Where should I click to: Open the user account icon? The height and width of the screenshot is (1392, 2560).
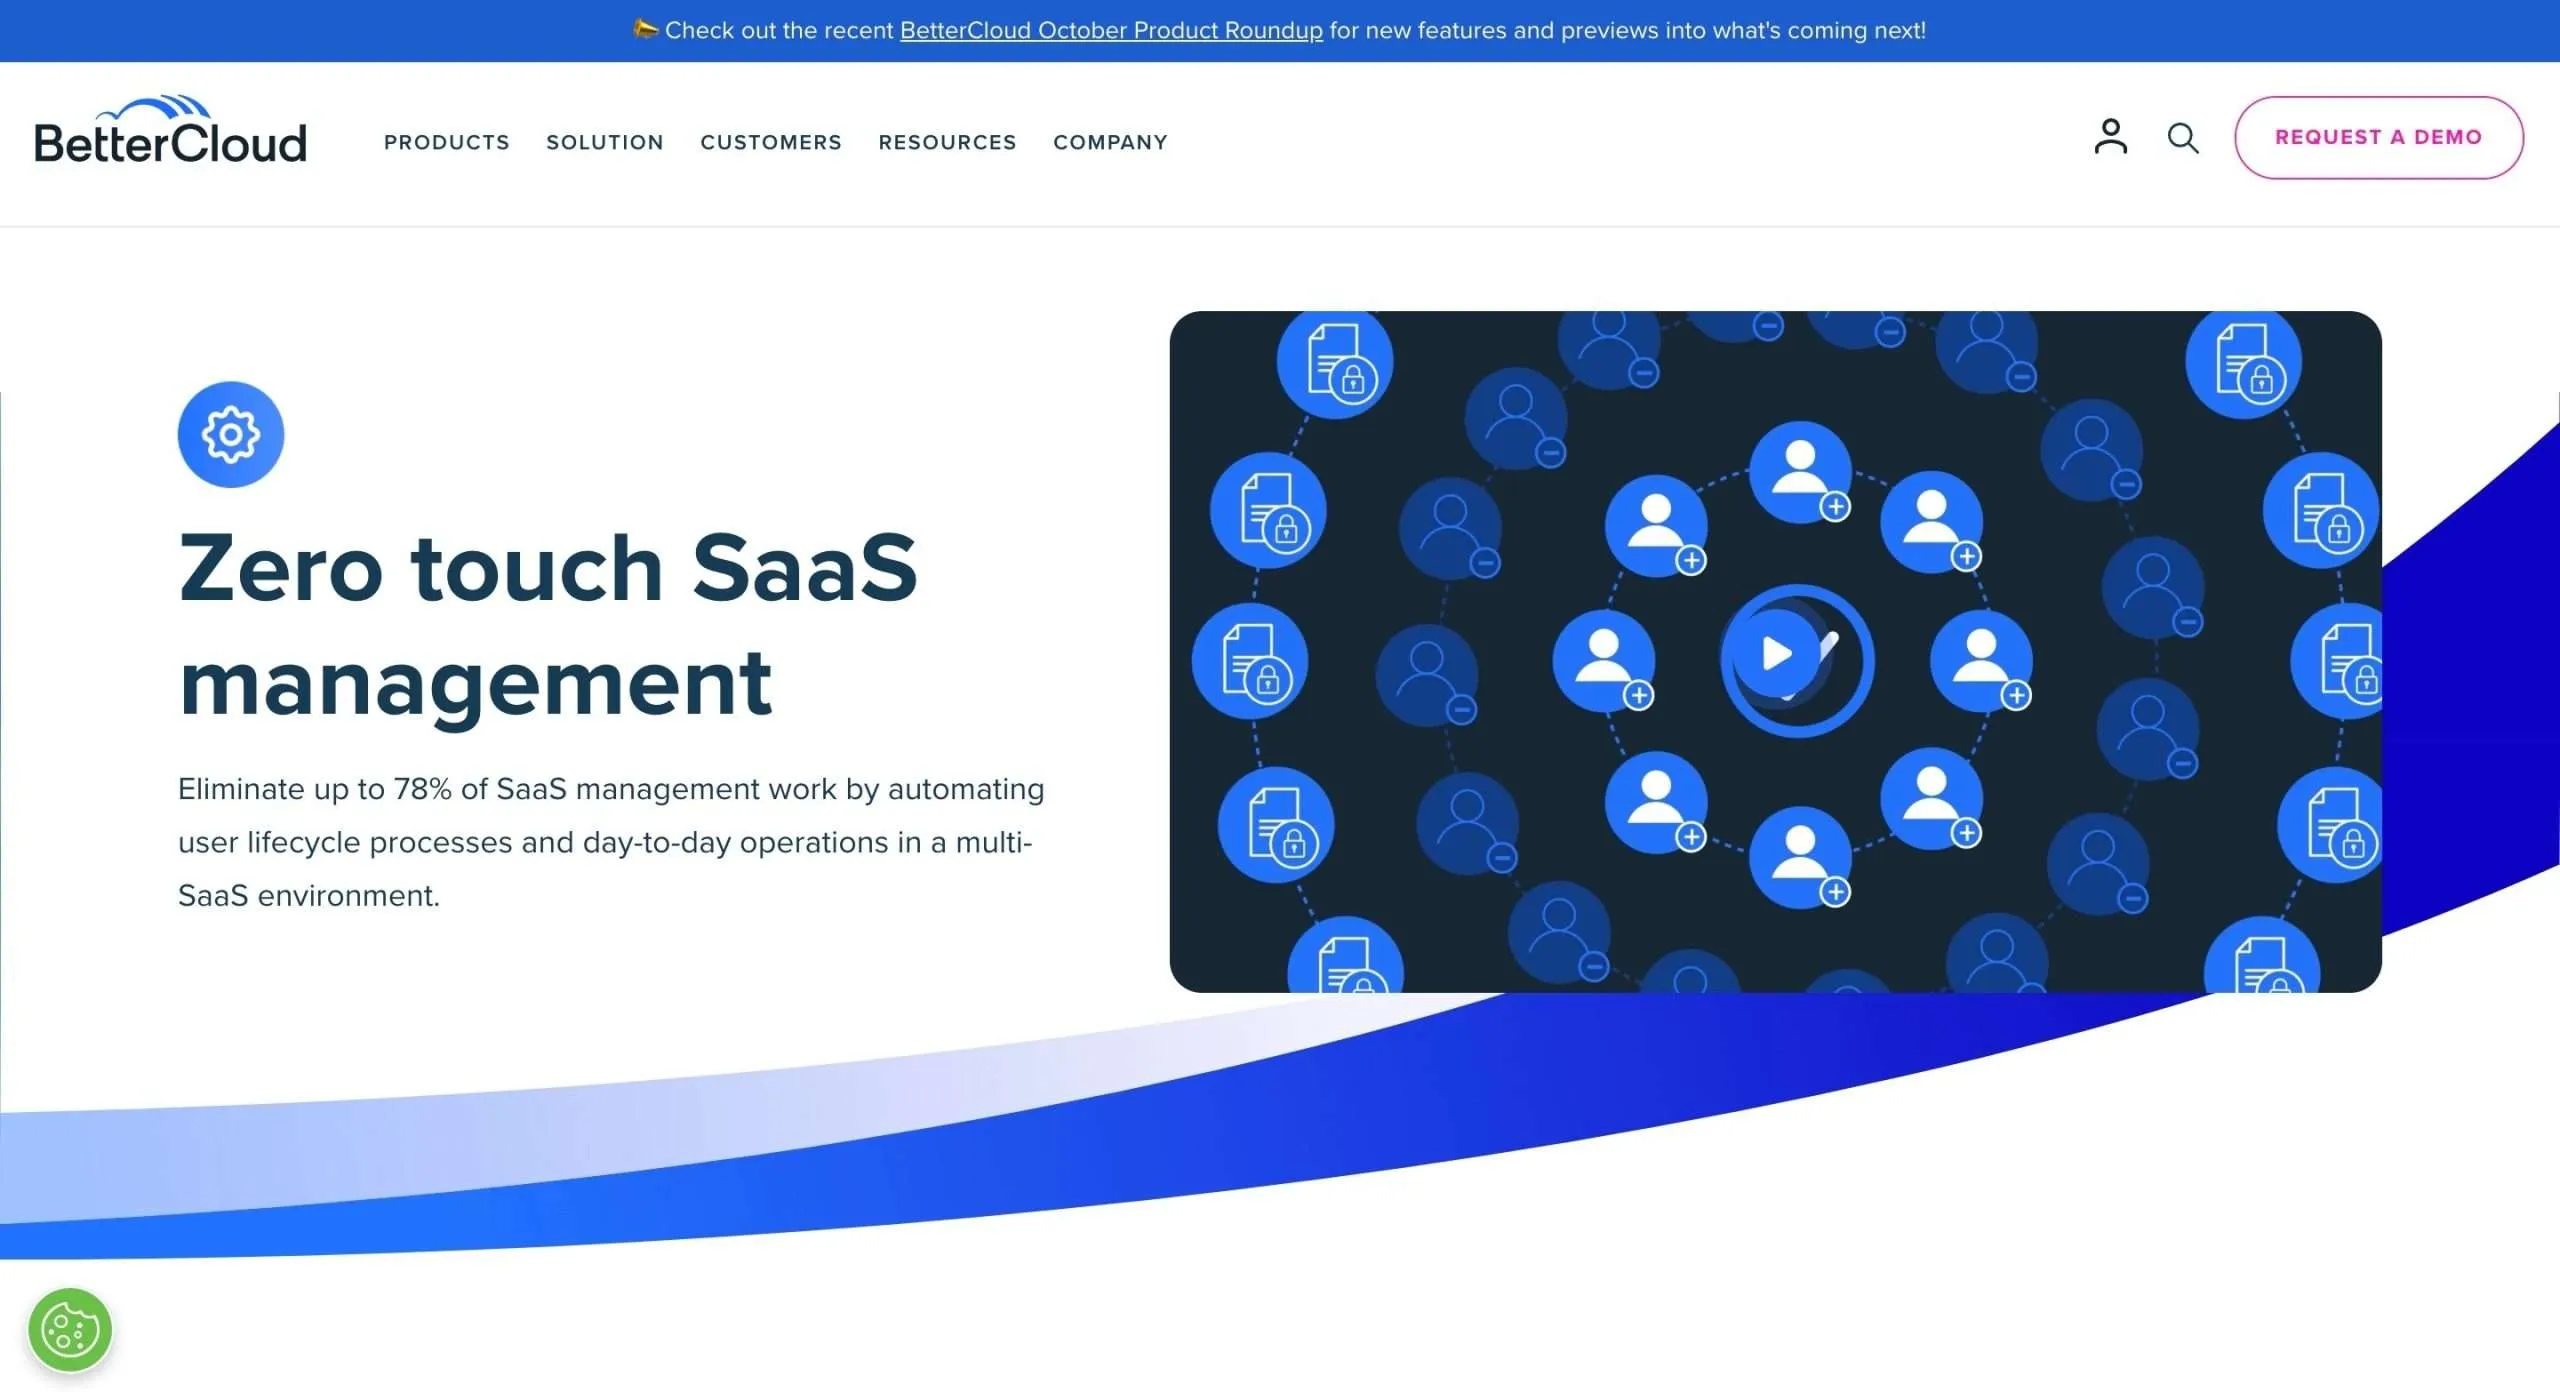coord(2110,137)
